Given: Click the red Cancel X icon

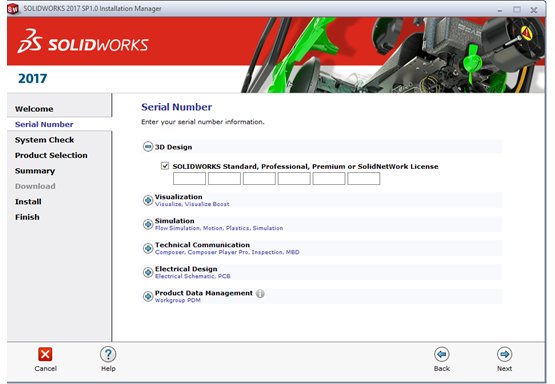Looking at the screenshot, I should click(45, 354).
